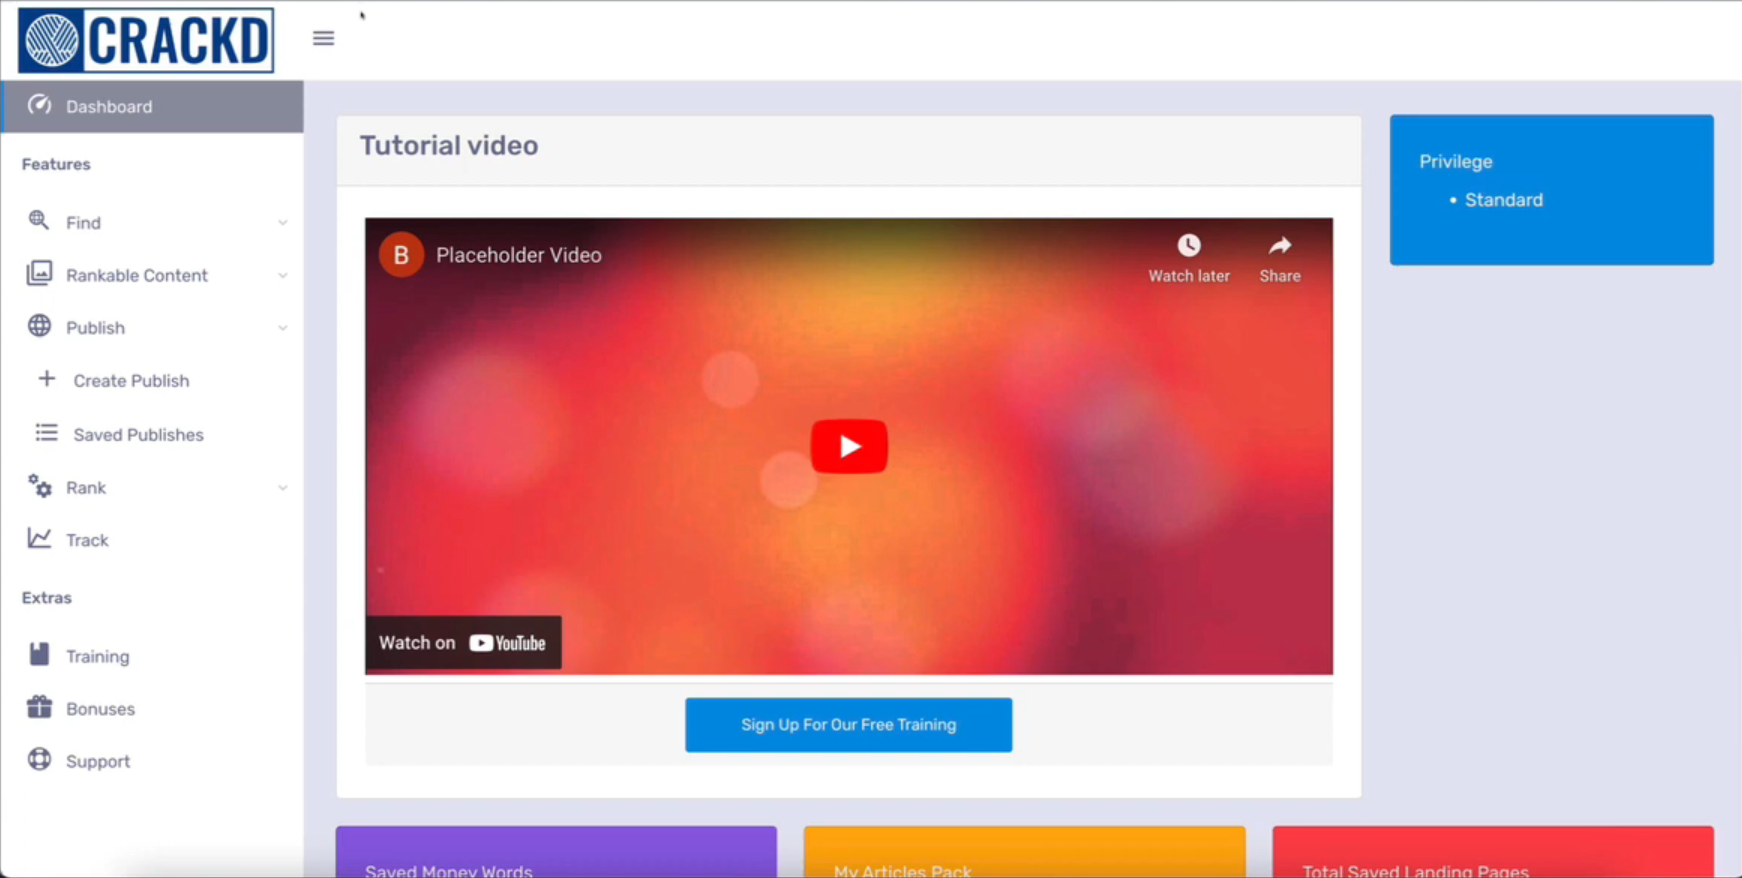This screenshot has height=878, width=1742.
Task: Open the Bonuses page
Action: pyautogui.click(x=100, y=709)
